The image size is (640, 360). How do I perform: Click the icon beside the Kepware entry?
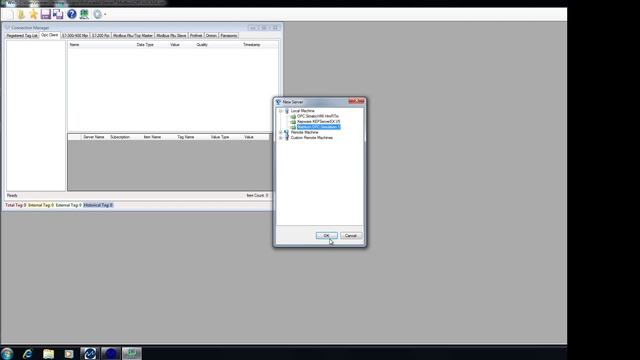pyautogui.click(x=293, y=122)
